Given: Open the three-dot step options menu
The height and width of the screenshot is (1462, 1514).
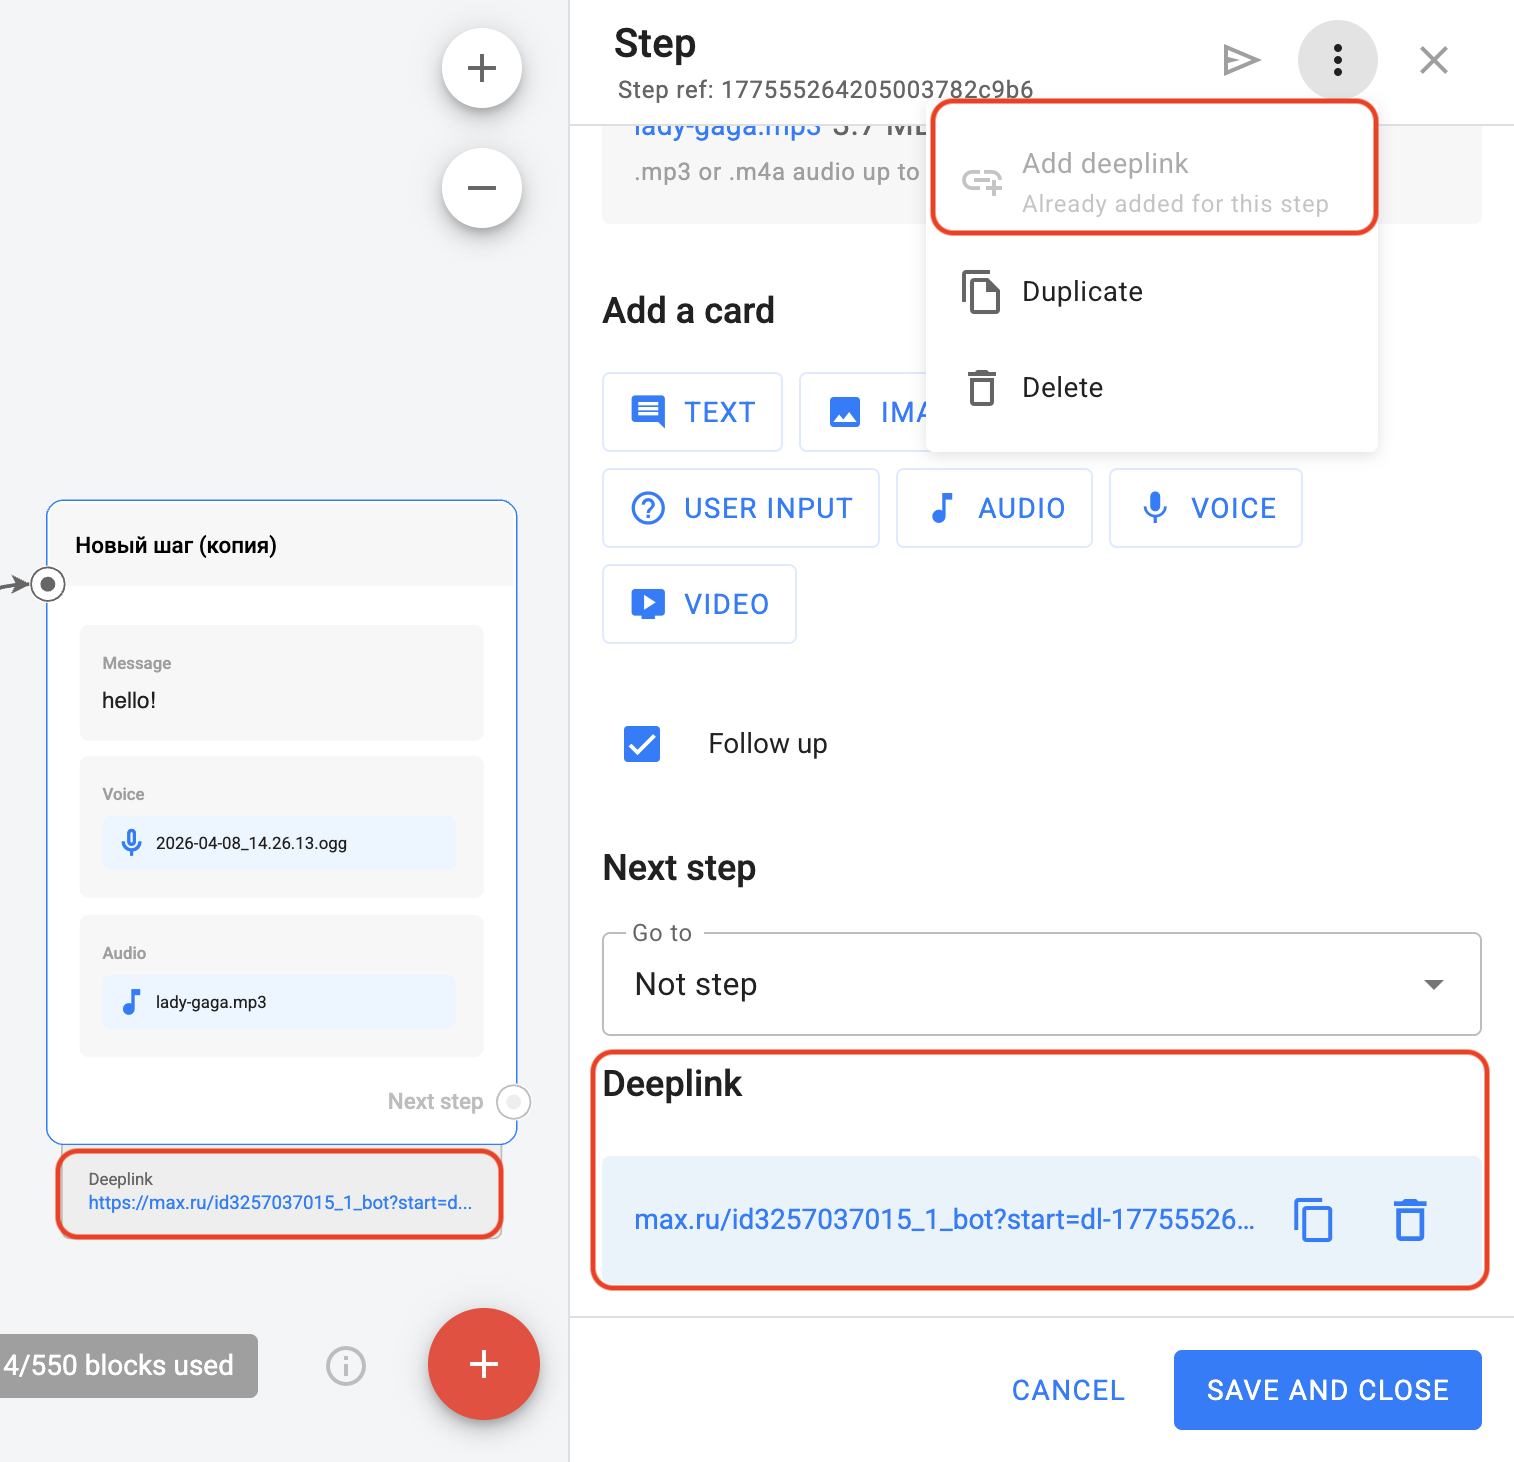Looking at the screenshot, I should click(x=1337, y=60).
